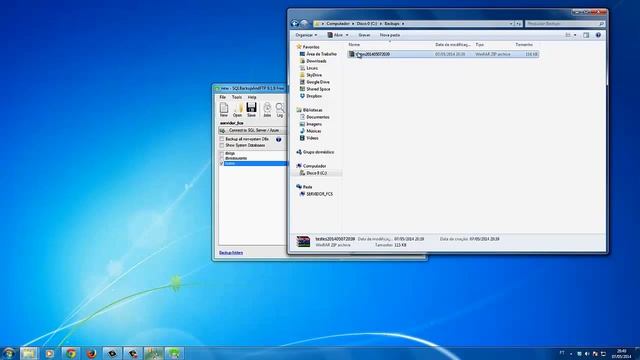
Task: Open the Tools menu in SQLBackupAndFTP
Action: [x=237, y=97]
